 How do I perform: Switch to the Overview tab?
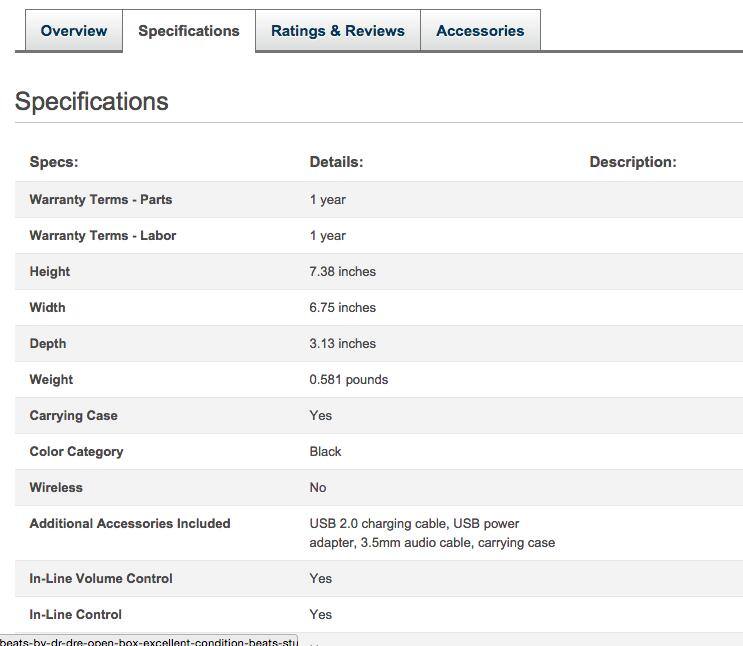click(x=73, y=31)
